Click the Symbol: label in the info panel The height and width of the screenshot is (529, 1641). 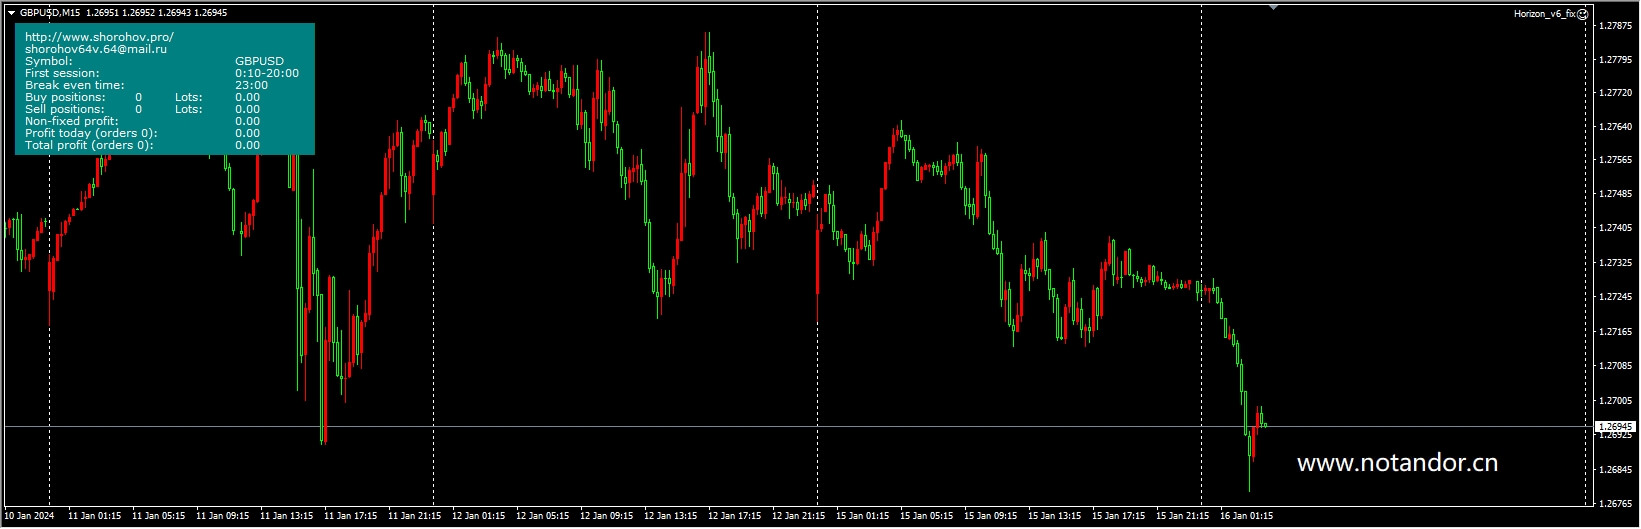(x=49, y=61)
